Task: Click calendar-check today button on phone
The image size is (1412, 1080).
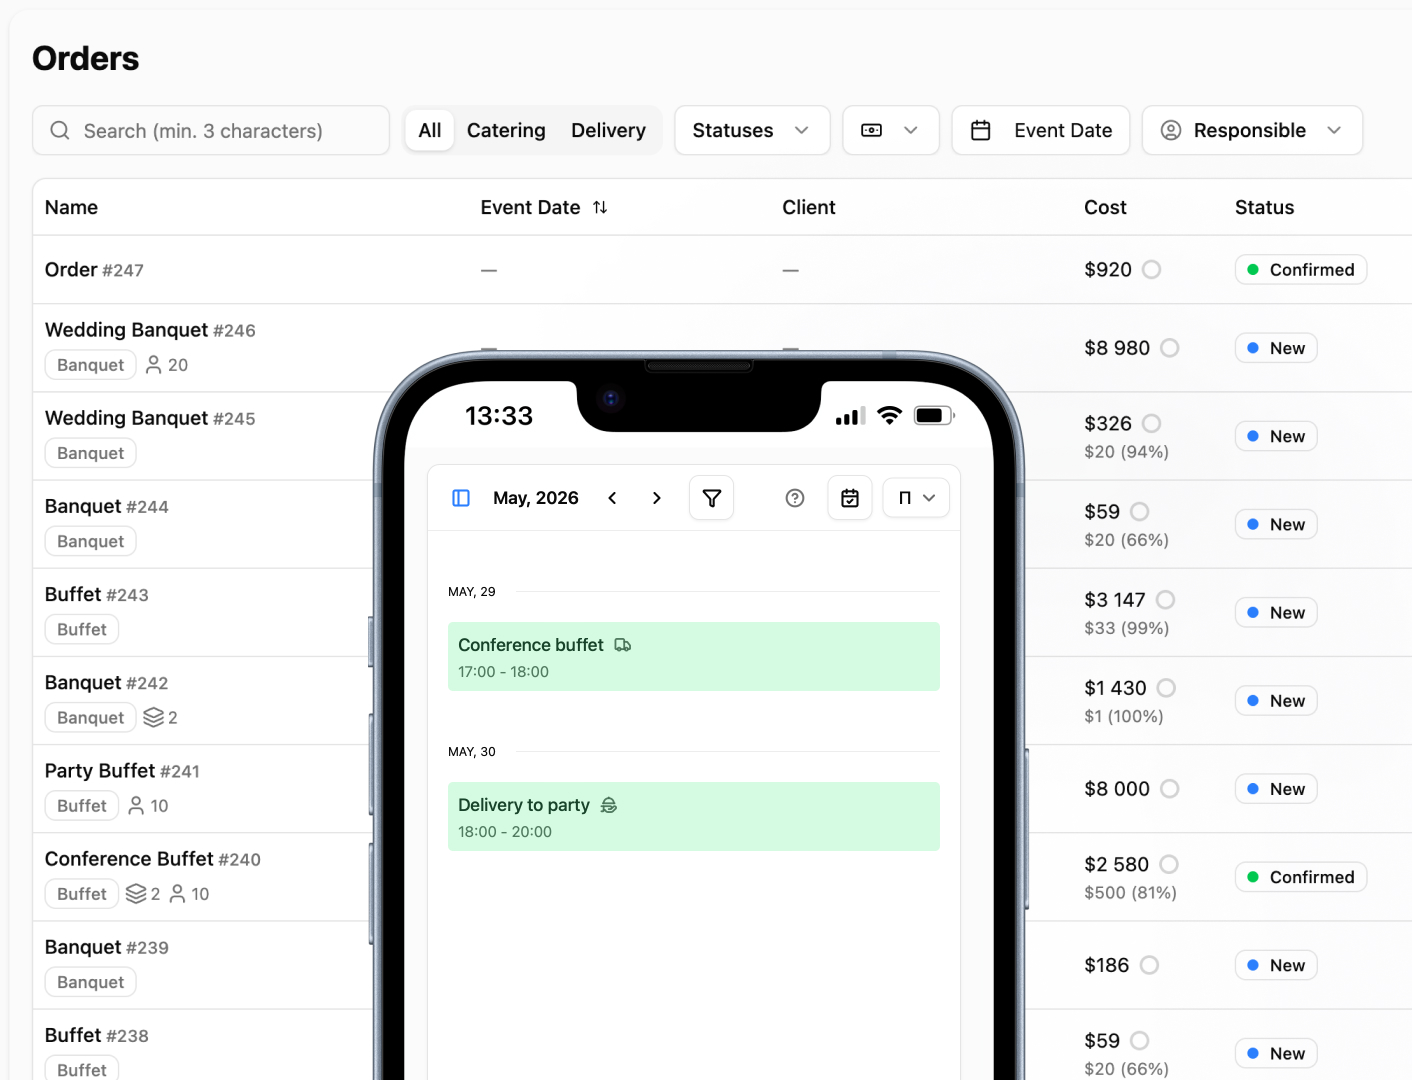Action: coord(850,498)
